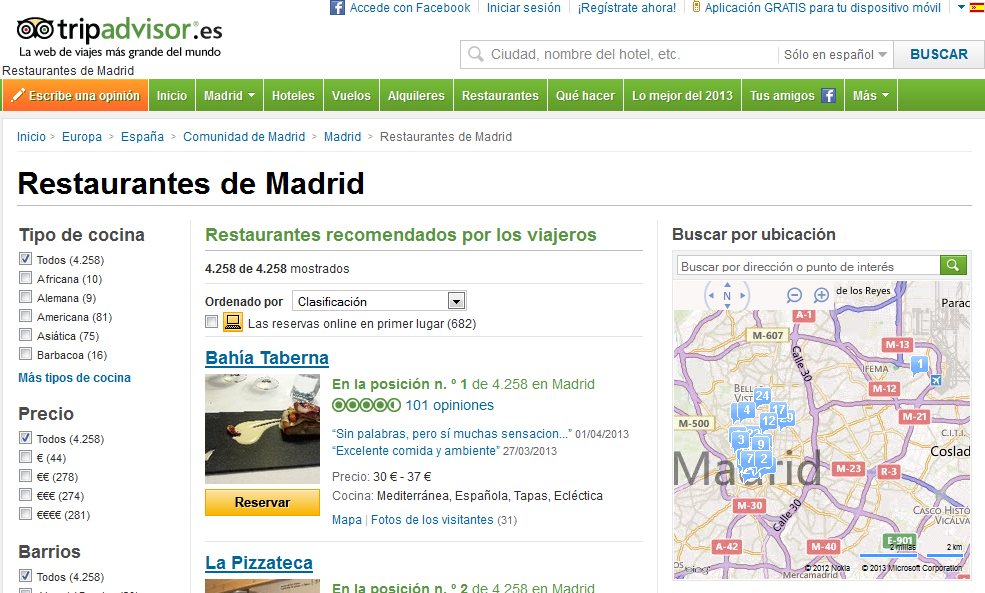Viewport: 985px width, 593px height.
Task: Click the Facebook icon beside Accede con Facebook
Action: (337, 8)
